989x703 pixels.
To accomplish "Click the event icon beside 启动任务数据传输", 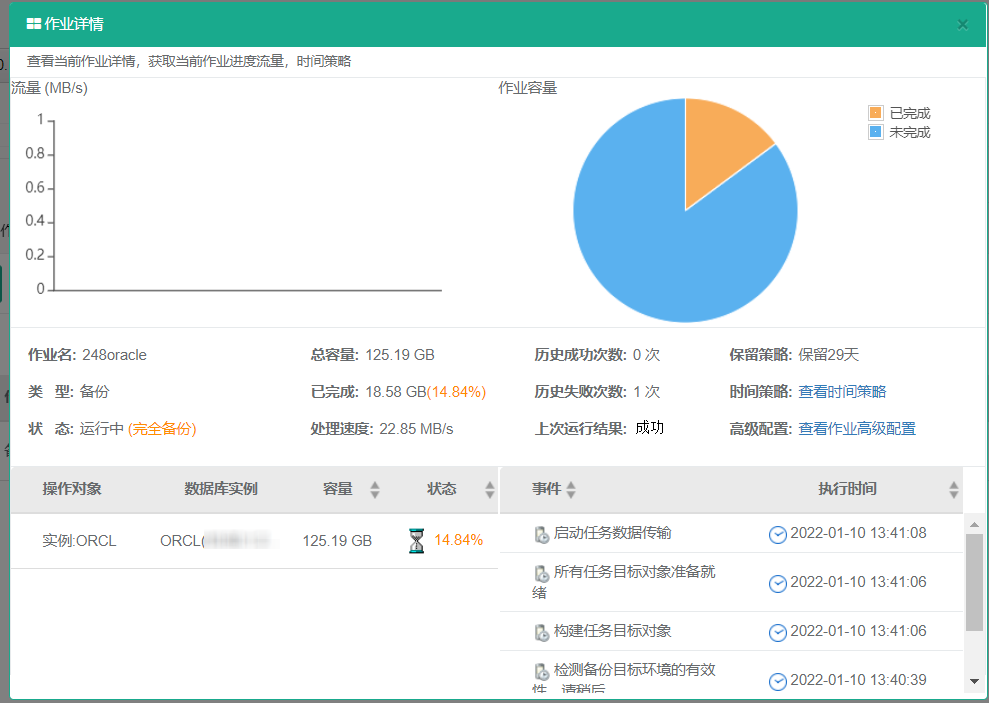I will (x=541, y=534).
